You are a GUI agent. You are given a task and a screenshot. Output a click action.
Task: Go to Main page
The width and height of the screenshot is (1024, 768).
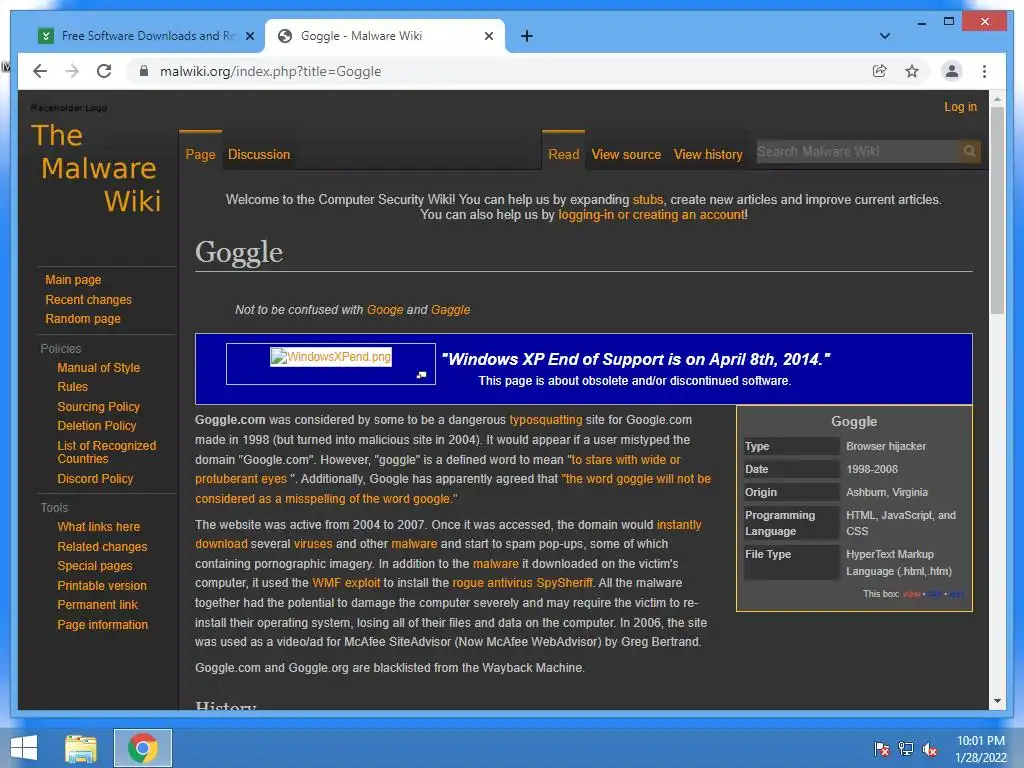[x=73, y=280]
